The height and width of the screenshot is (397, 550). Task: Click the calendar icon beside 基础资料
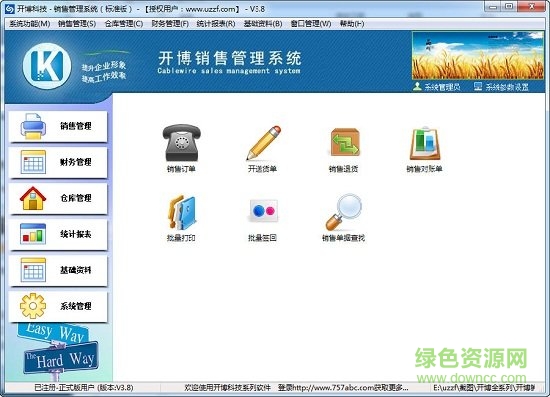pyautogui.click(x=33, y=270)
